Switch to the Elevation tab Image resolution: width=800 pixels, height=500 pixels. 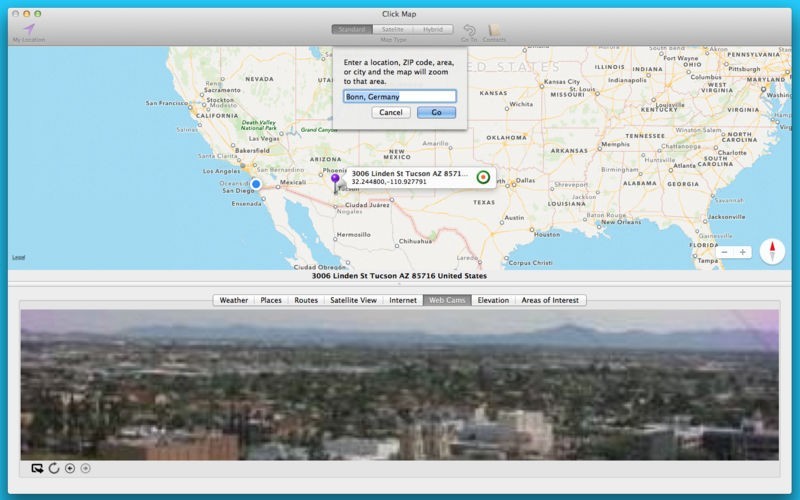(x=493, y=300)
